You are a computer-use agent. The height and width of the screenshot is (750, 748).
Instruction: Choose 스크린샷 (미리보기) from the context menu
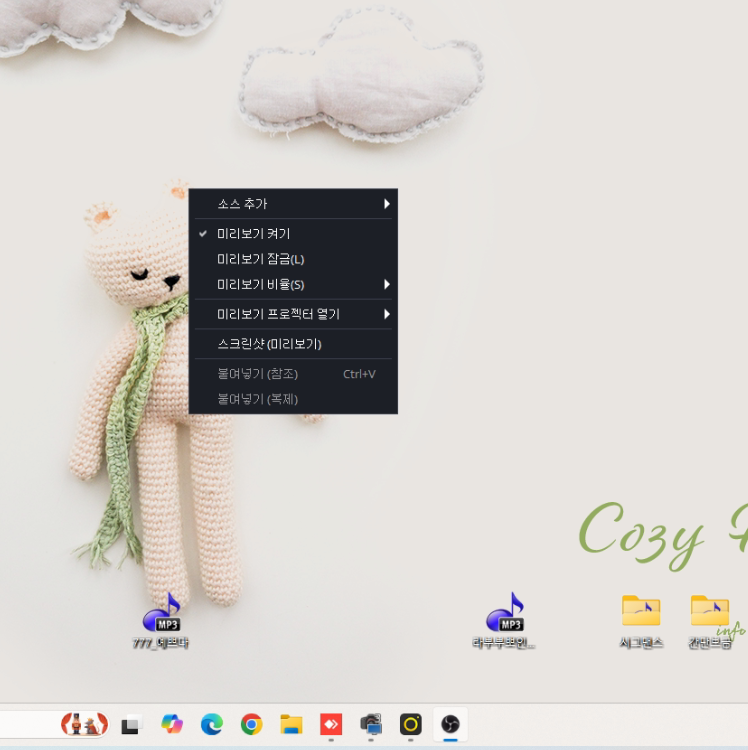270,344
